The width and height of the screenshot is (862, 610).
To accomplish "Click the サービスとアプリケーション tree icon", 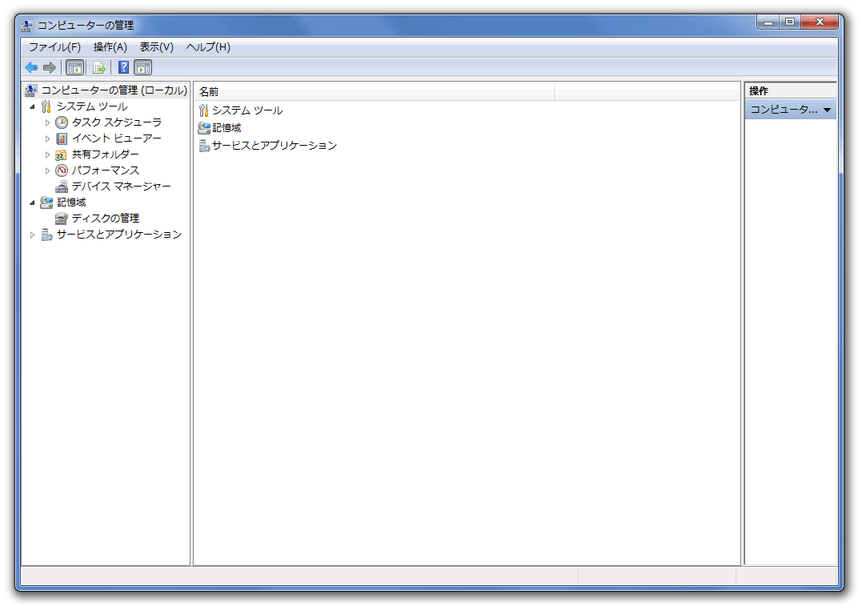I will [x=47, y=235].
